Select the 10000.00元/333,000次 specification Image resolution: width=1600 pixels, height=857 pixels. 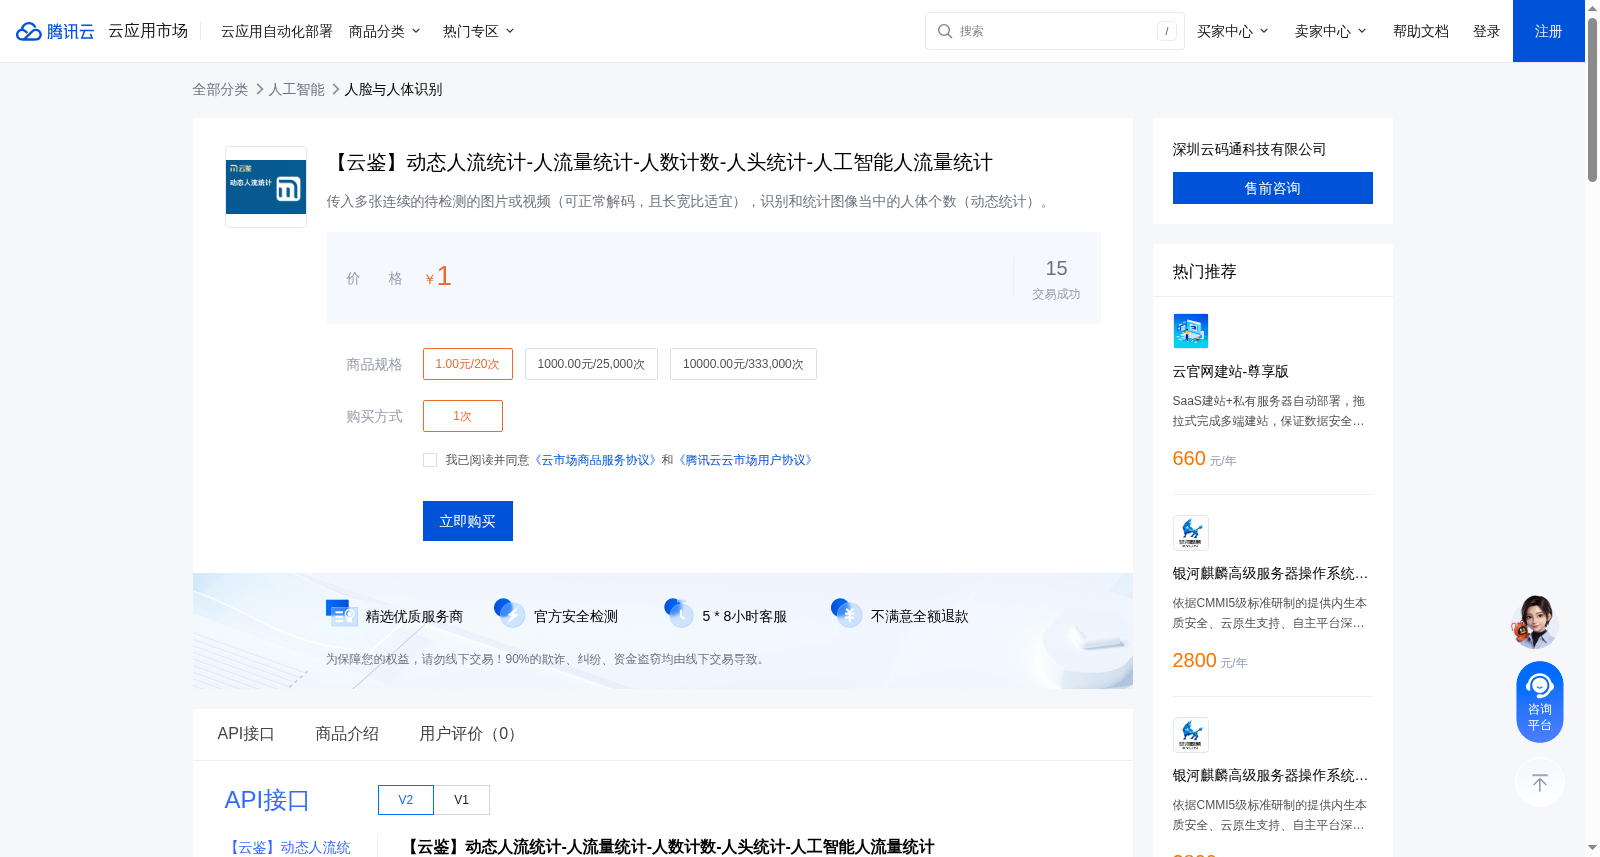(x=743, y=364)
